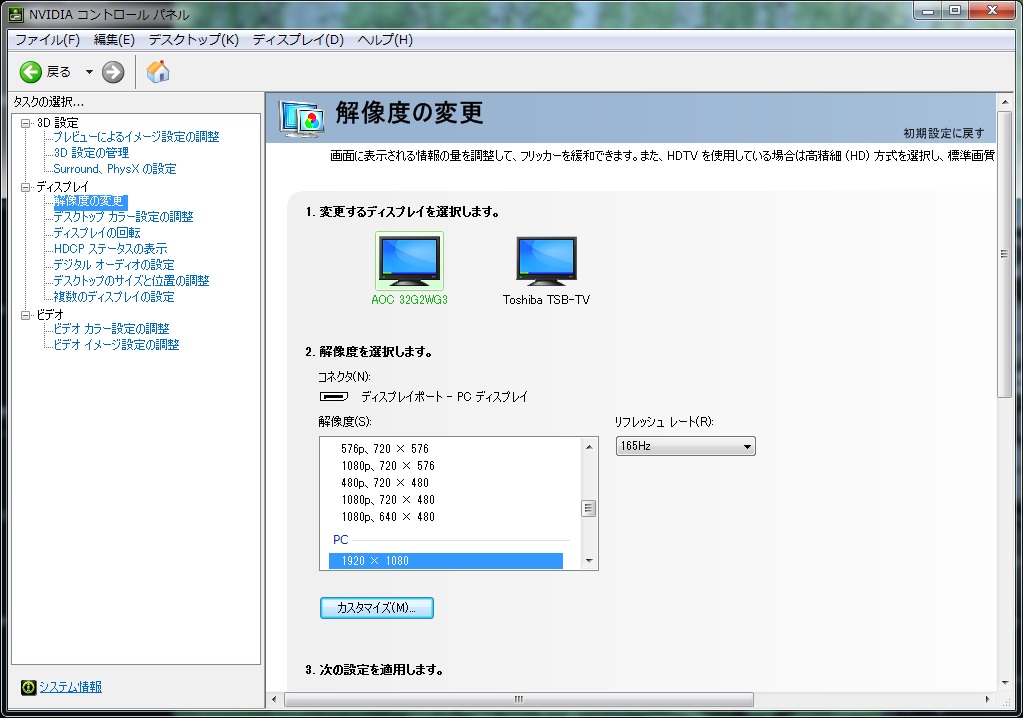Click the resolution list scroll up arrow

(x=588, y=447)
